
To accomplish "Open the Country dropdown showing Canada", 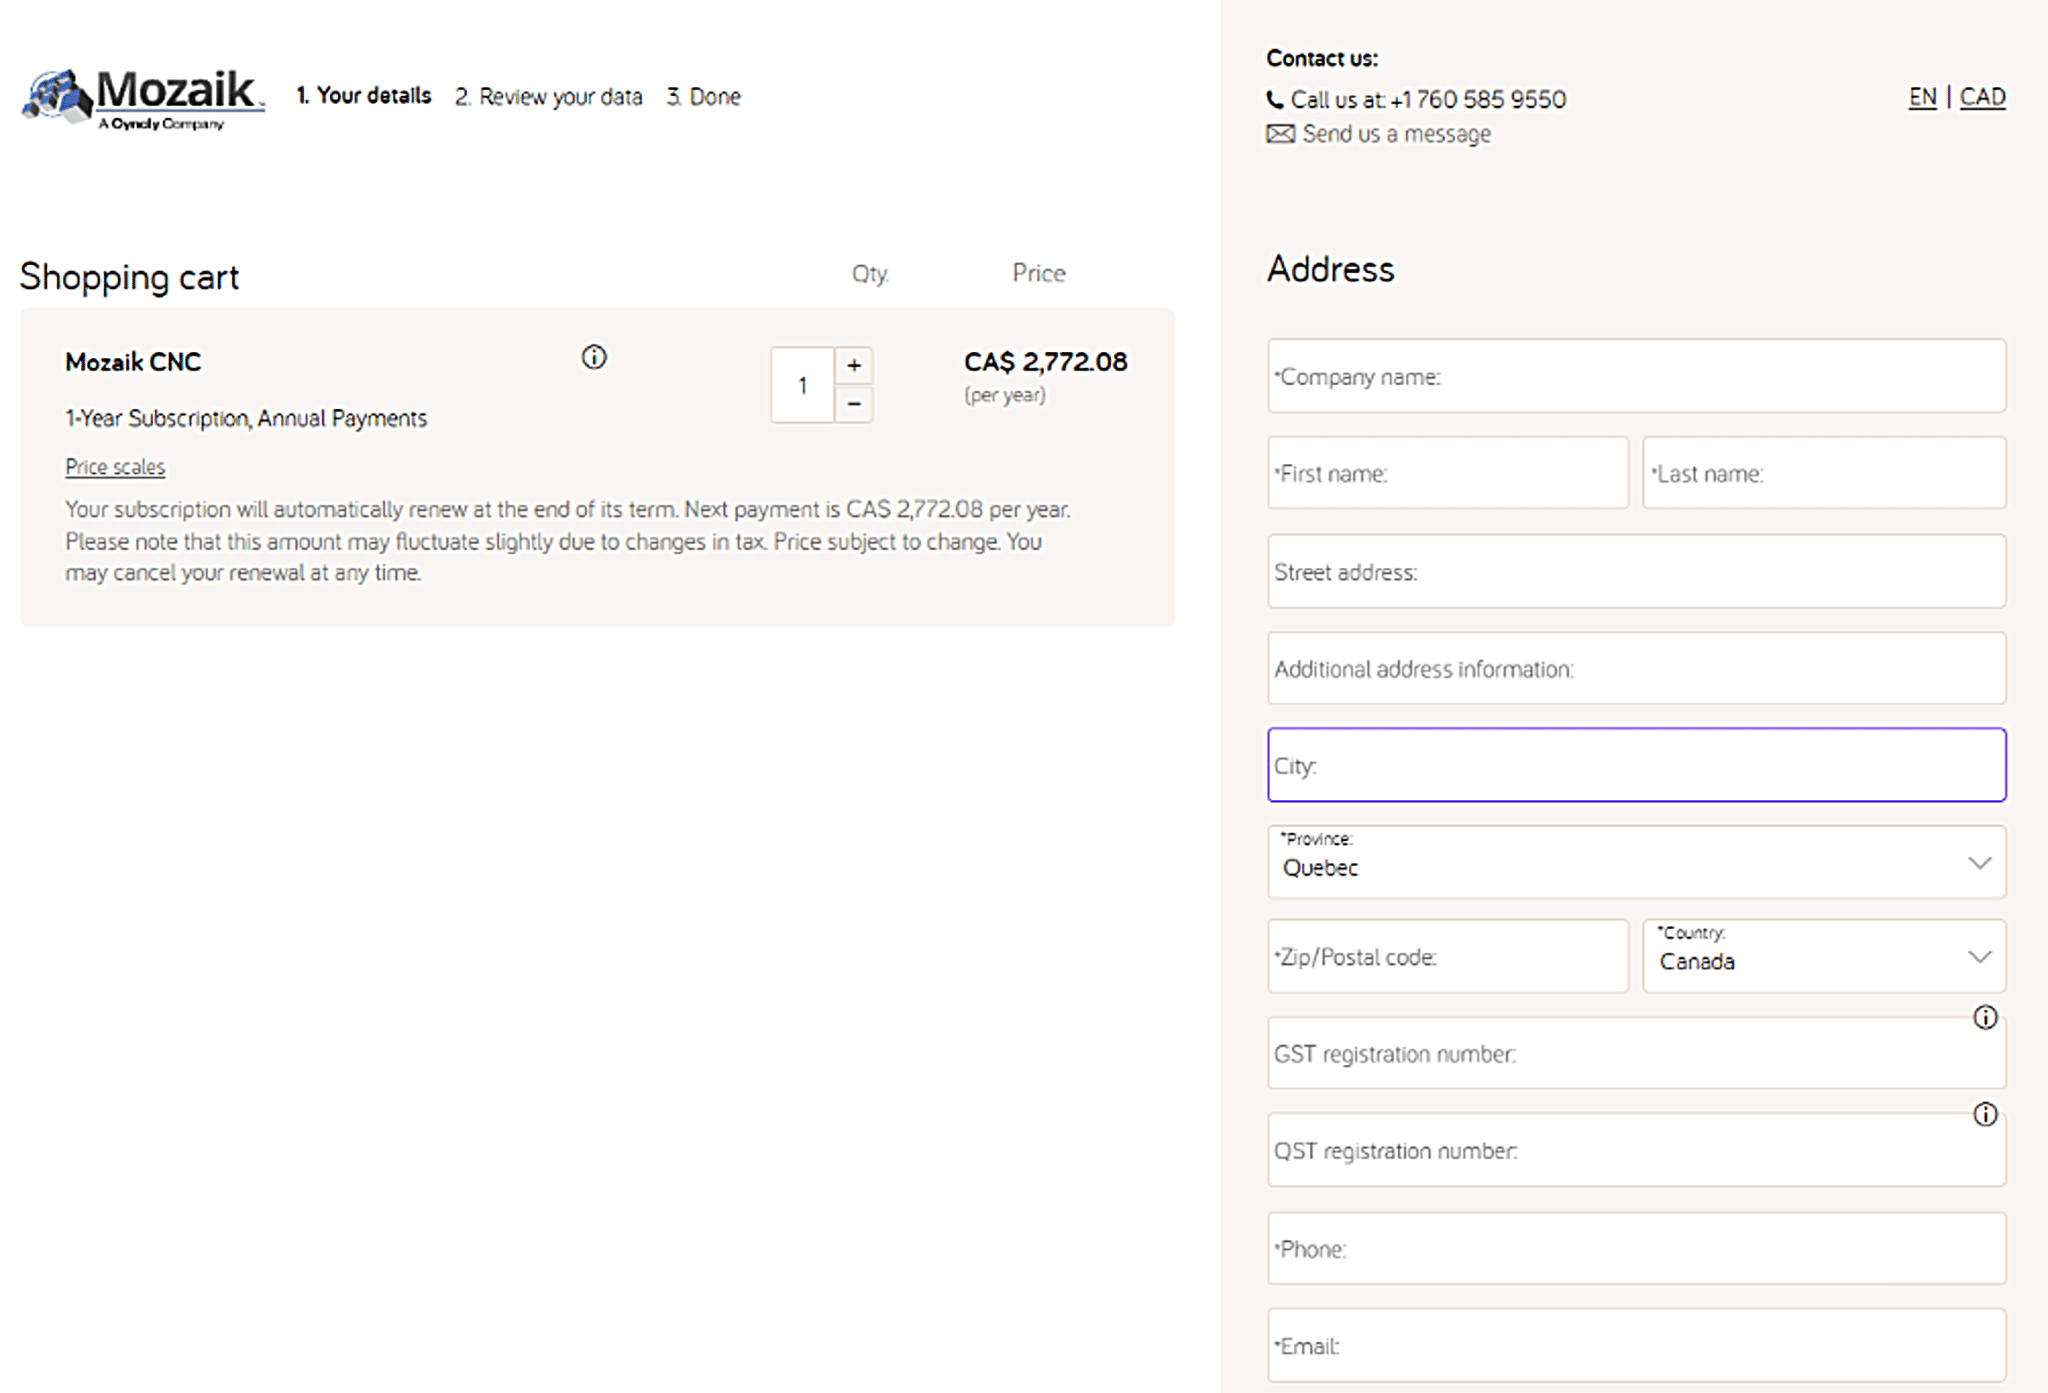I will [1824, 956].
